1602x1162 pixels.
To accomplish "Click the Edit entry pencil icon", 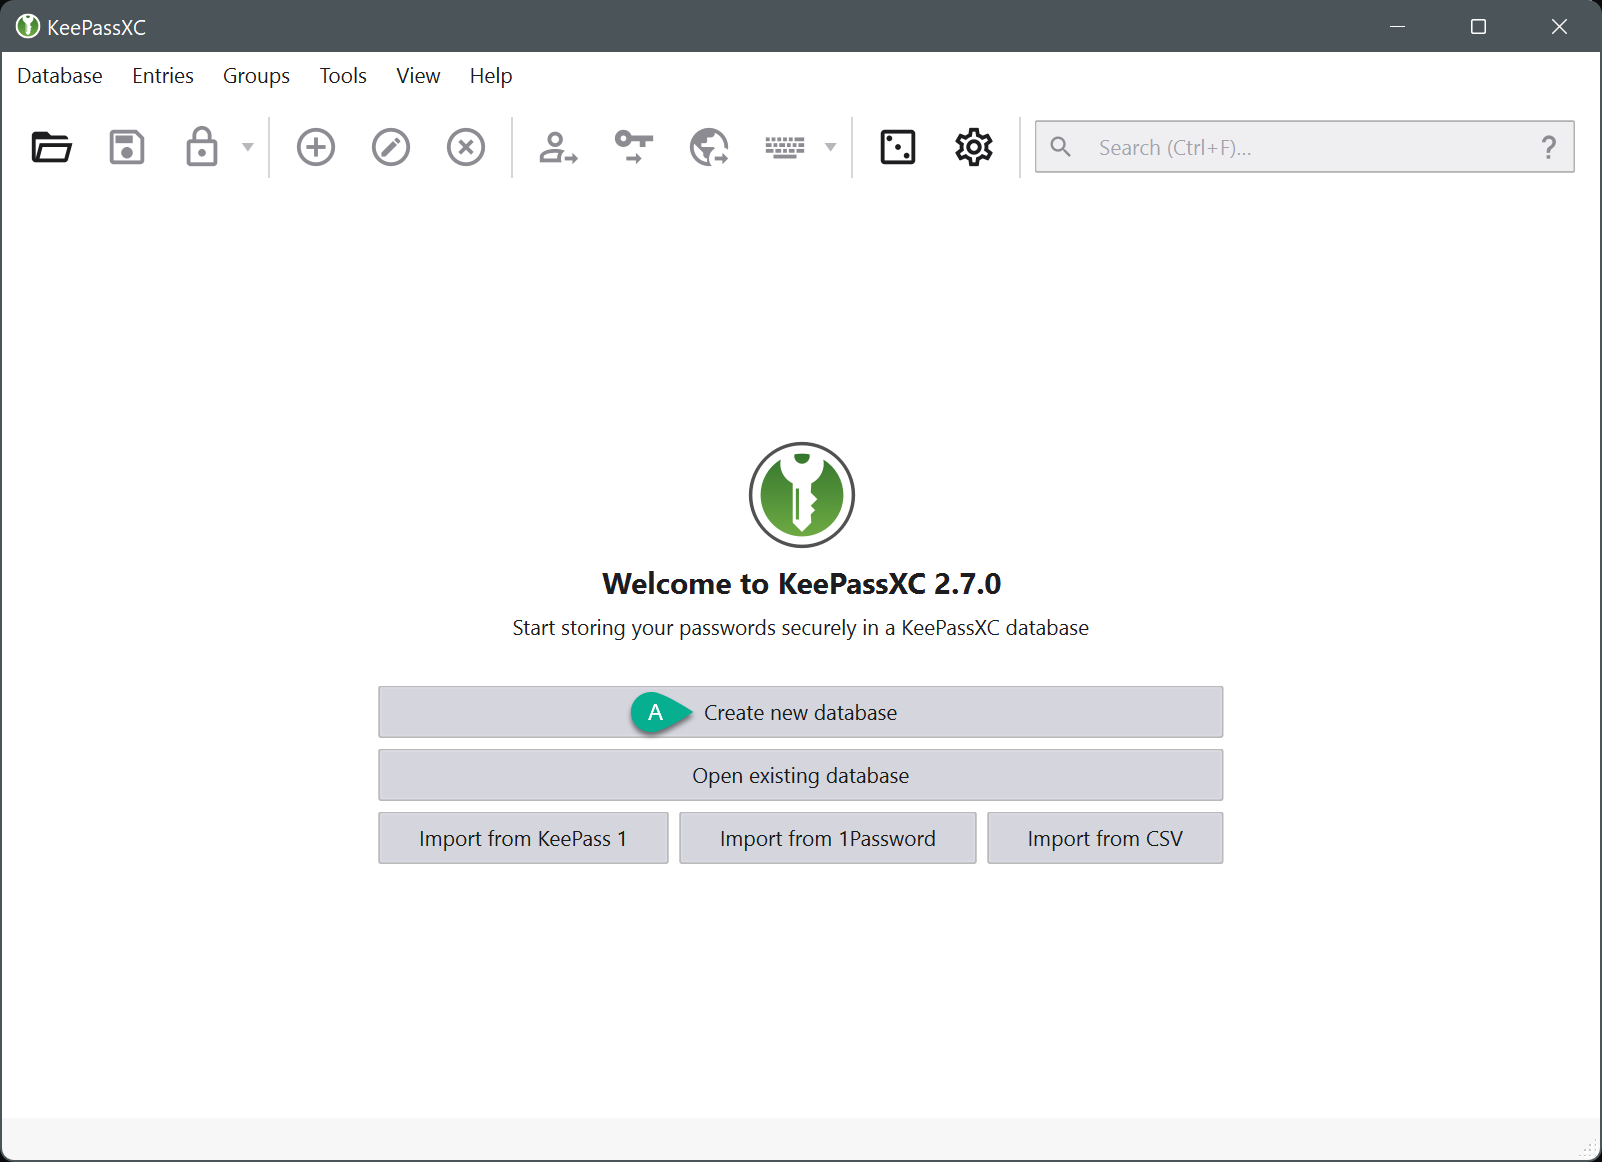I will tap(391, 147).
